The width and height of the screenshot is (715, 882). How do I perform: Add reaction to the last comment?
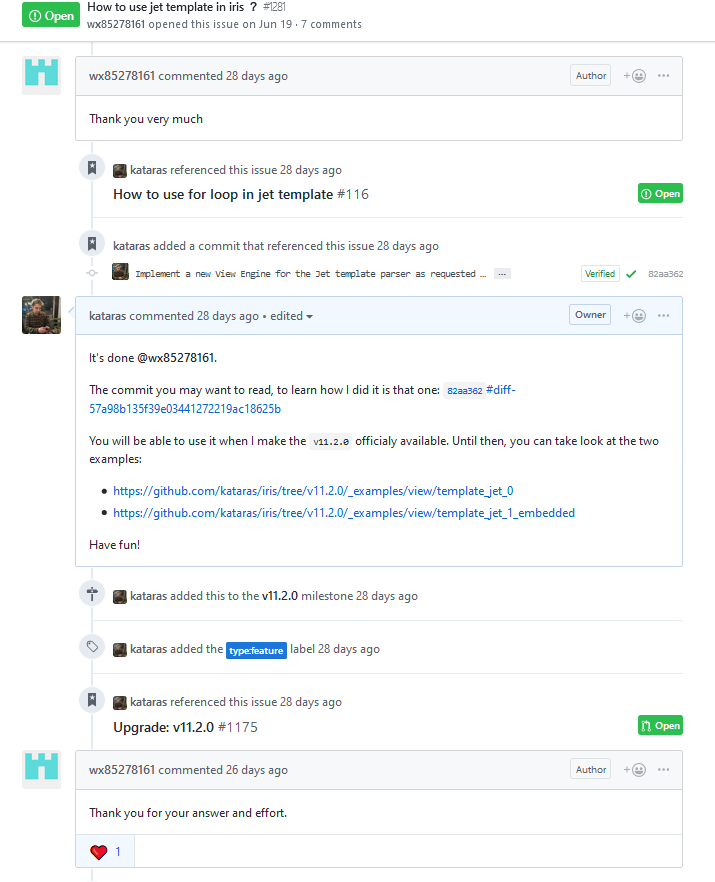click(x=635, y=770)
